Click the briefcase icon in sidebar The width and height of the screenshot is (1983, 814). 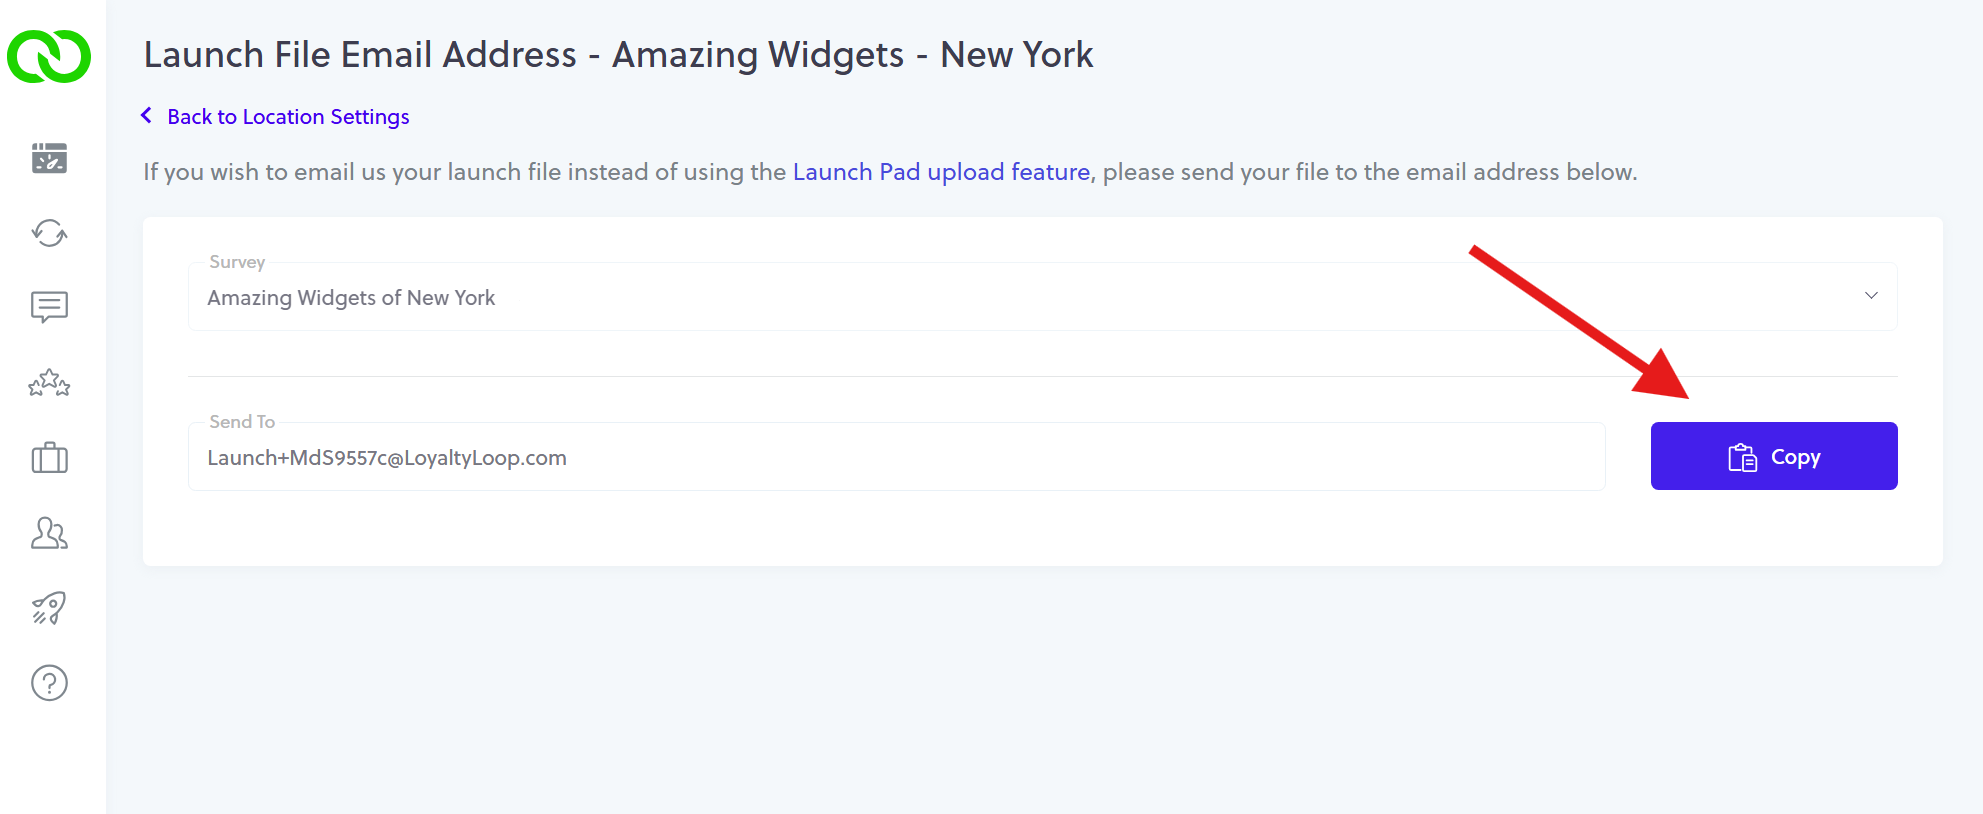coord(49,459)
